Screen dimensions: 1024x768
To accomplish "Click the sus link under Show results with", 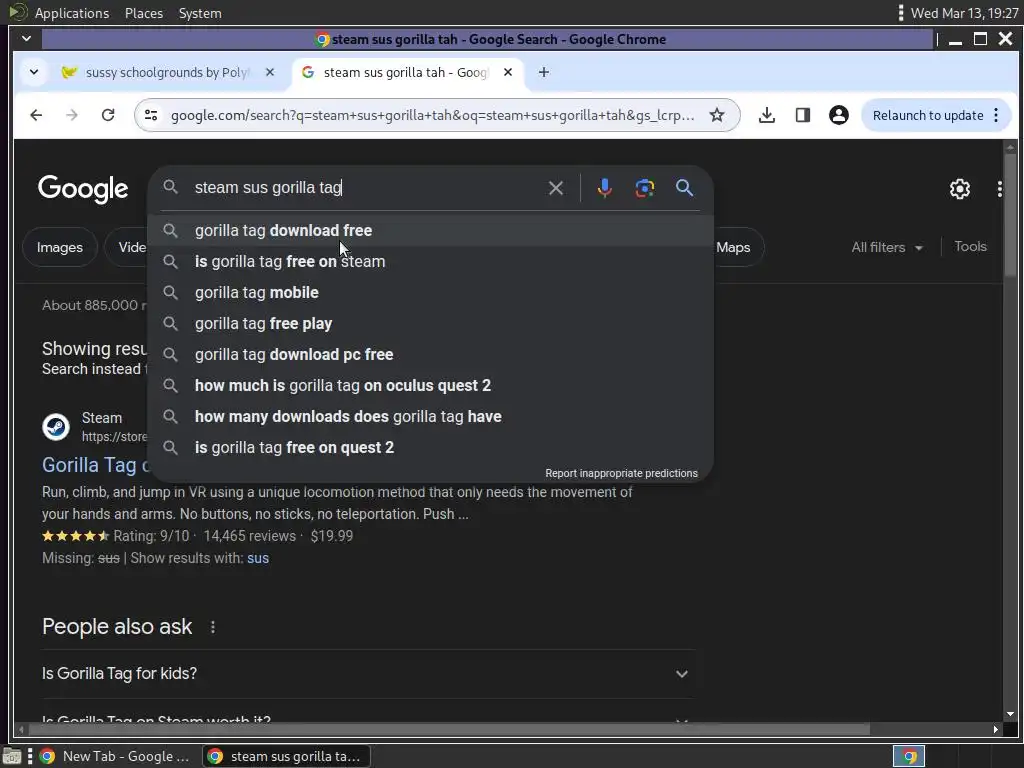I will coord(258,558).
